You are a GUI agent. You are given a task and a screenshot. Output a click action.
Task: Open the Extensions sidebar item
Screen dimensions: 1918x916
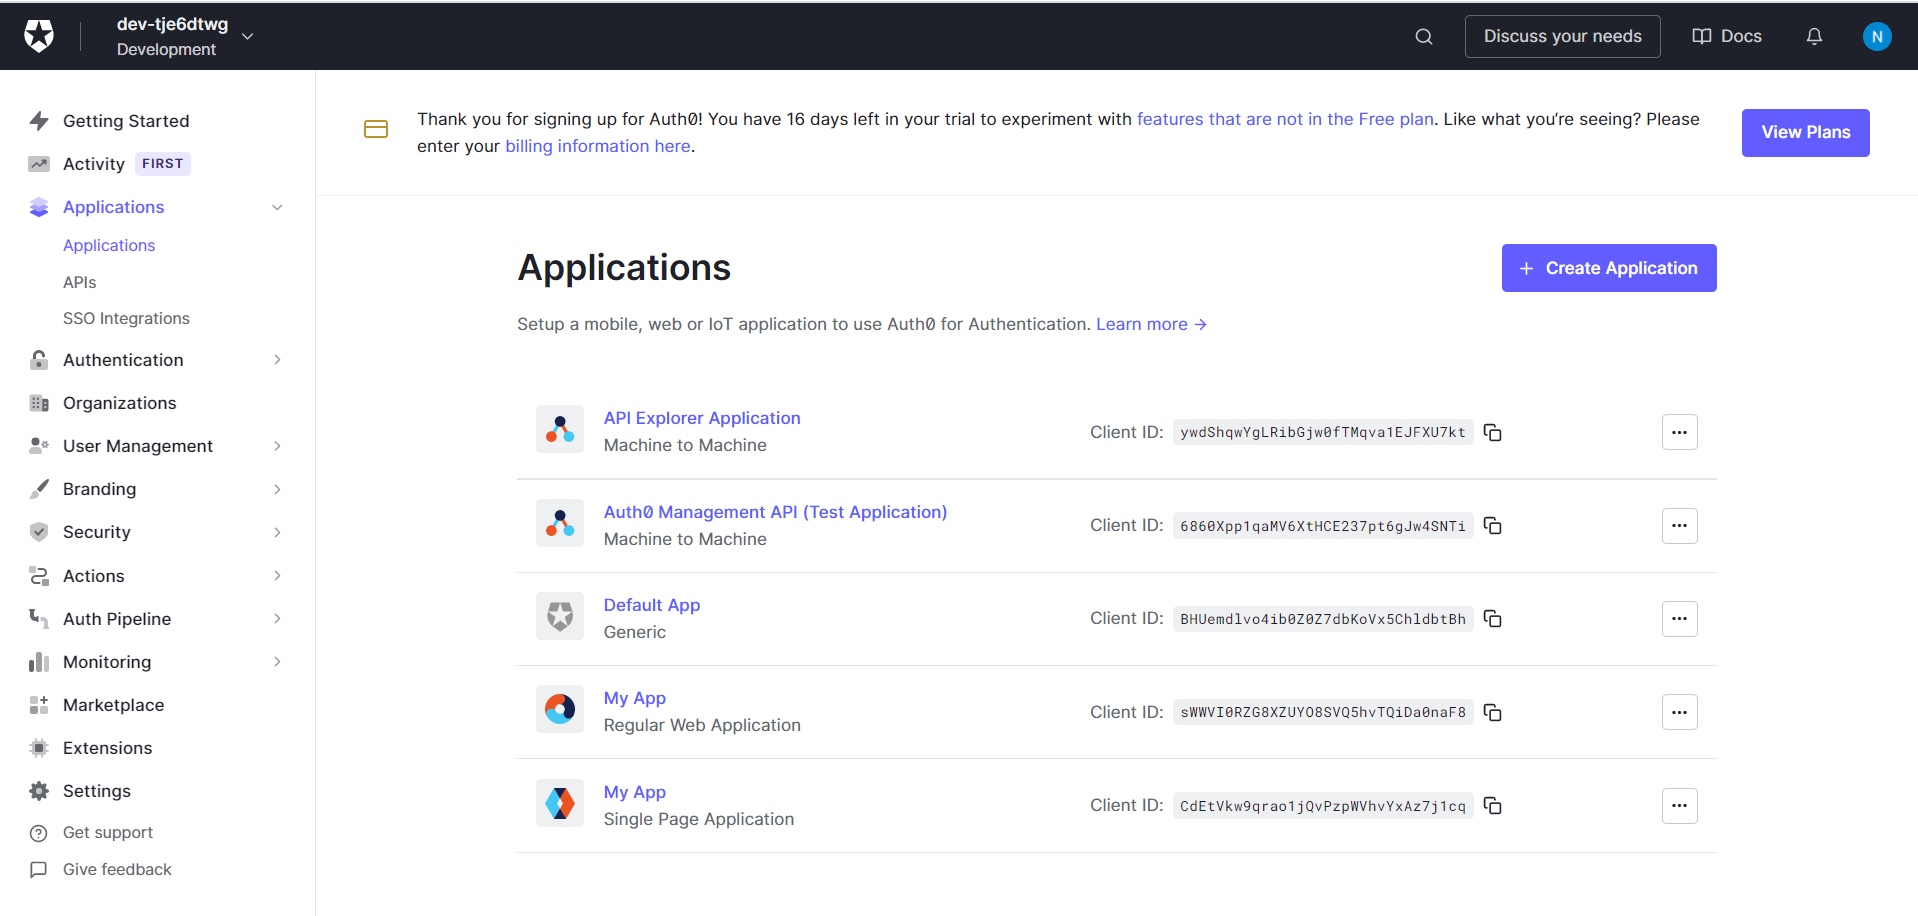click(108, 748)
